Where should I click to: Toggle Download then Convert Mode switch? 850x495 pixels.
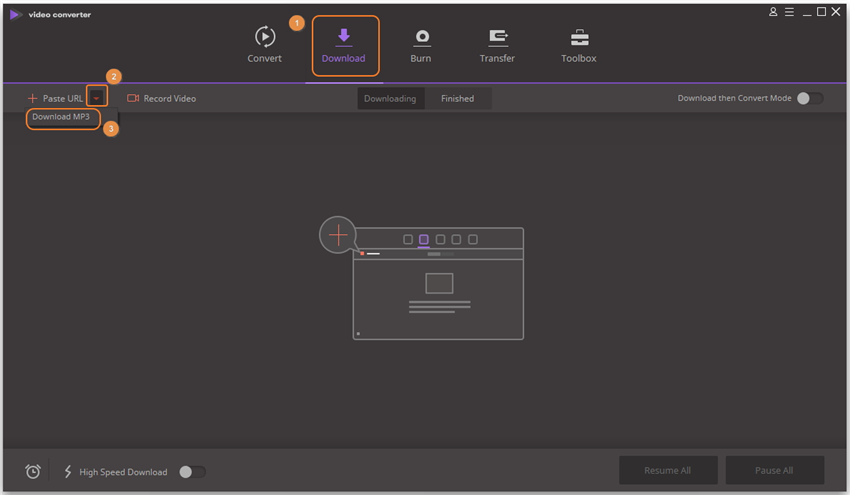pos(810,98)
